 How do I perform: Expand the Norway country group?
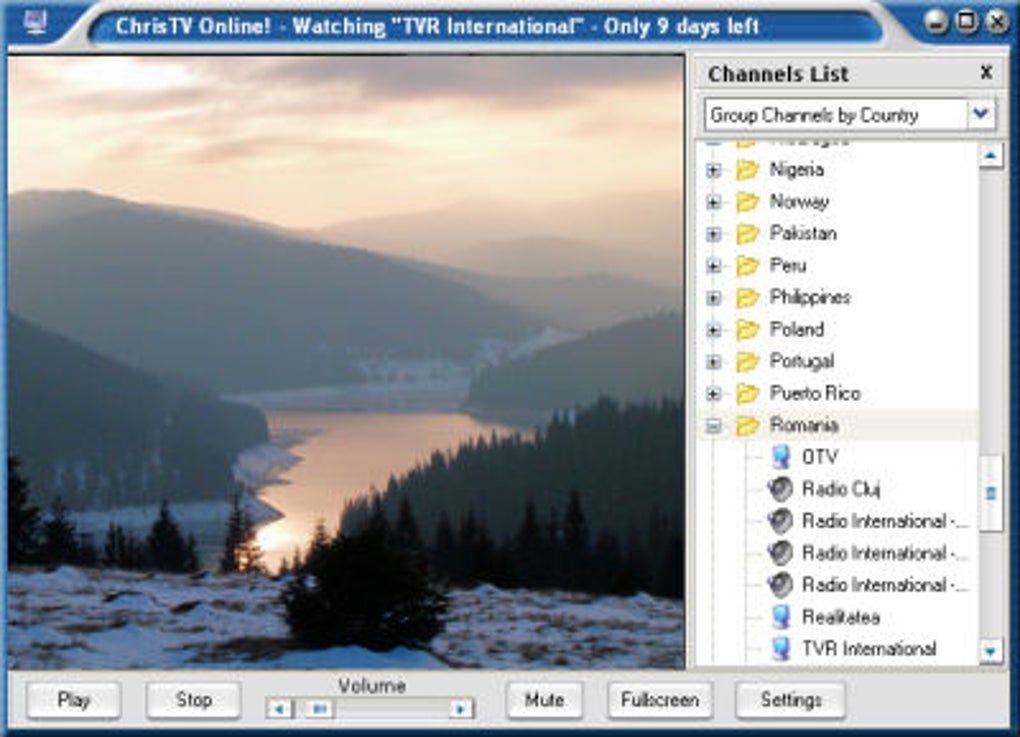coord(714,202)
